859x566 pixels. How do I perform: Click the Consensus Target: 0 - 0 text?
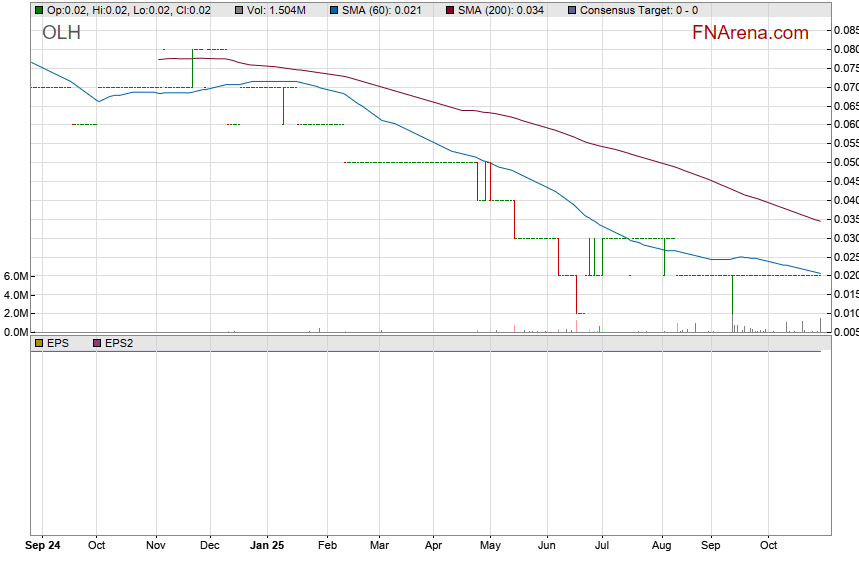coord(639,10)
